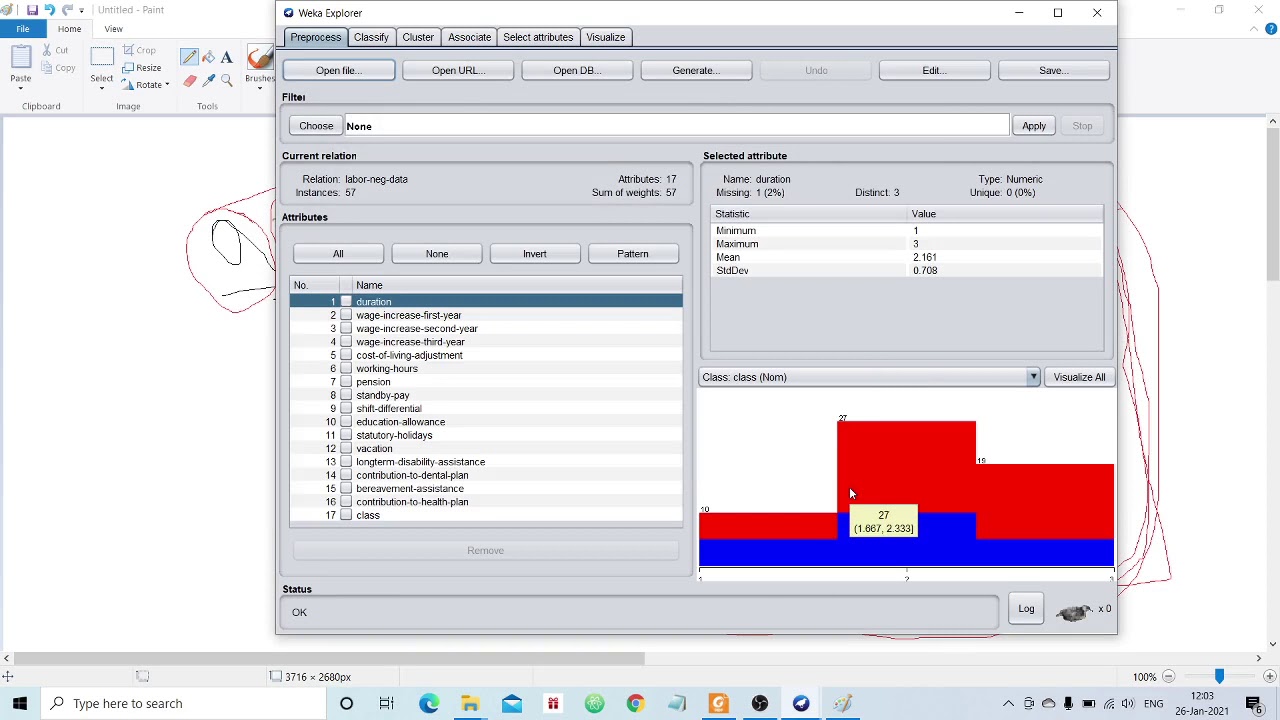Click the Redo arrow in Paint title bar
This screenshot has width=1280, height=720.
pyautogui.click(x=68, y=10)
